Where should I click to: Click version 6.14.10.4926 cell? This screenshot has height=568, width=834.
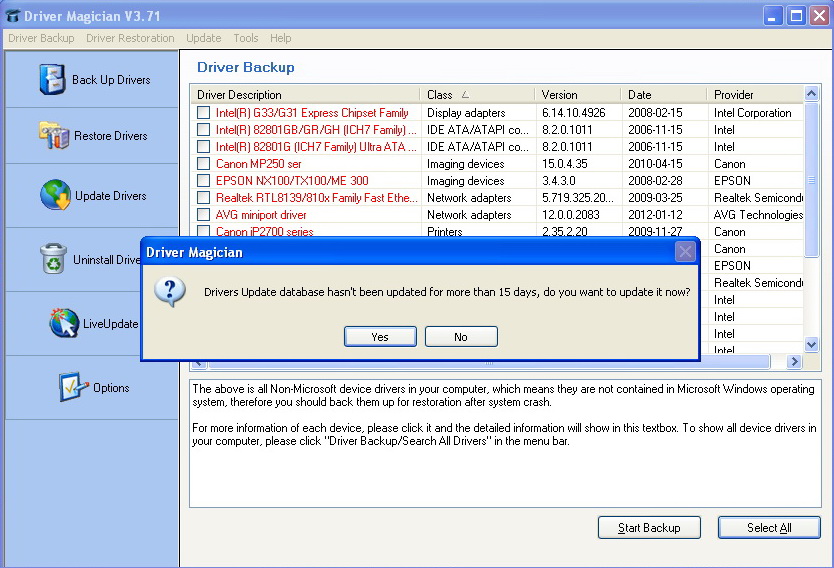tap(574, 113)
